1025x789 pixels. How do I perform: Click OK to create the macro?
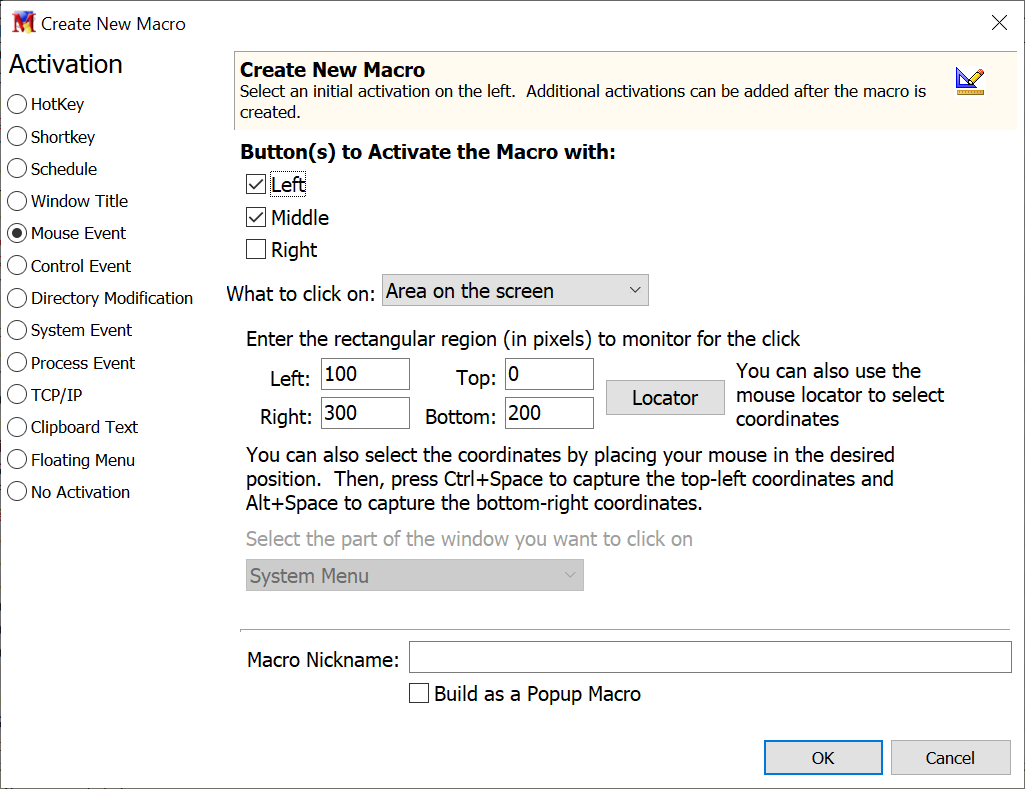point(823,758)
